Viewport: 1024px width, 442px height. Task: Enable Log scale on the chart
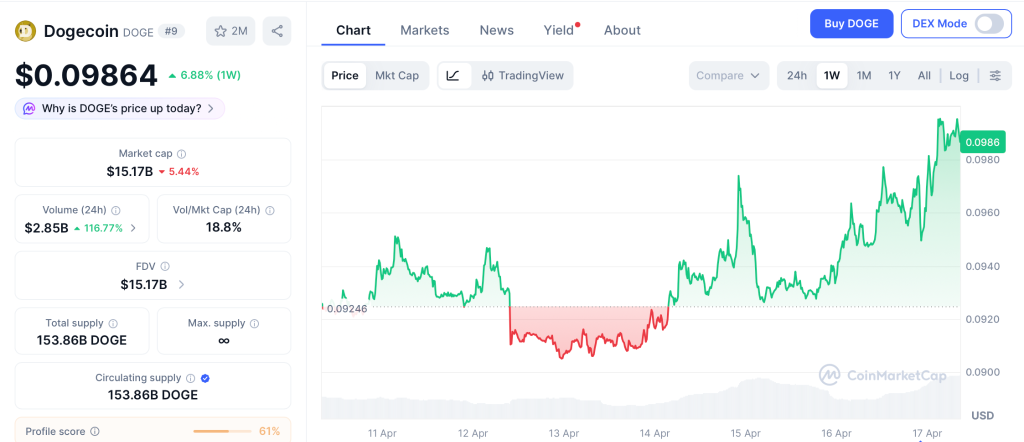click(x=959, y=75)
